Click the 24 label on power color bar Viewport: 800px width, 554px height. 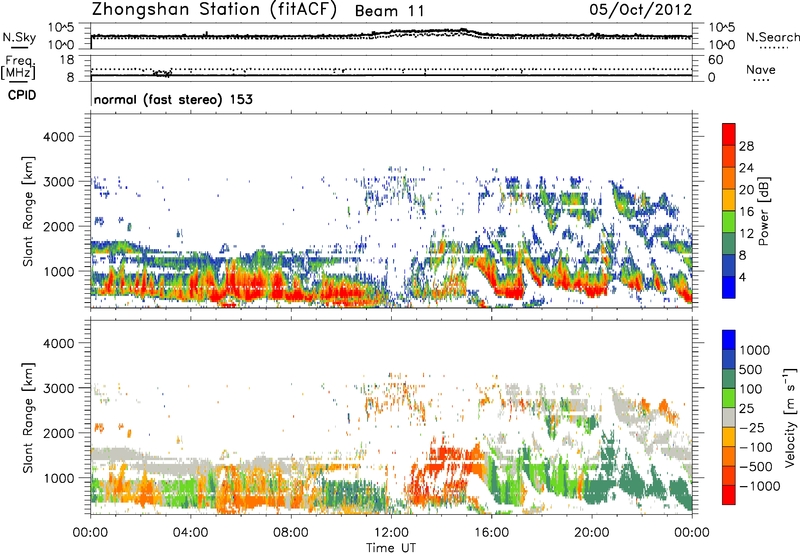[x=746, y=168]
